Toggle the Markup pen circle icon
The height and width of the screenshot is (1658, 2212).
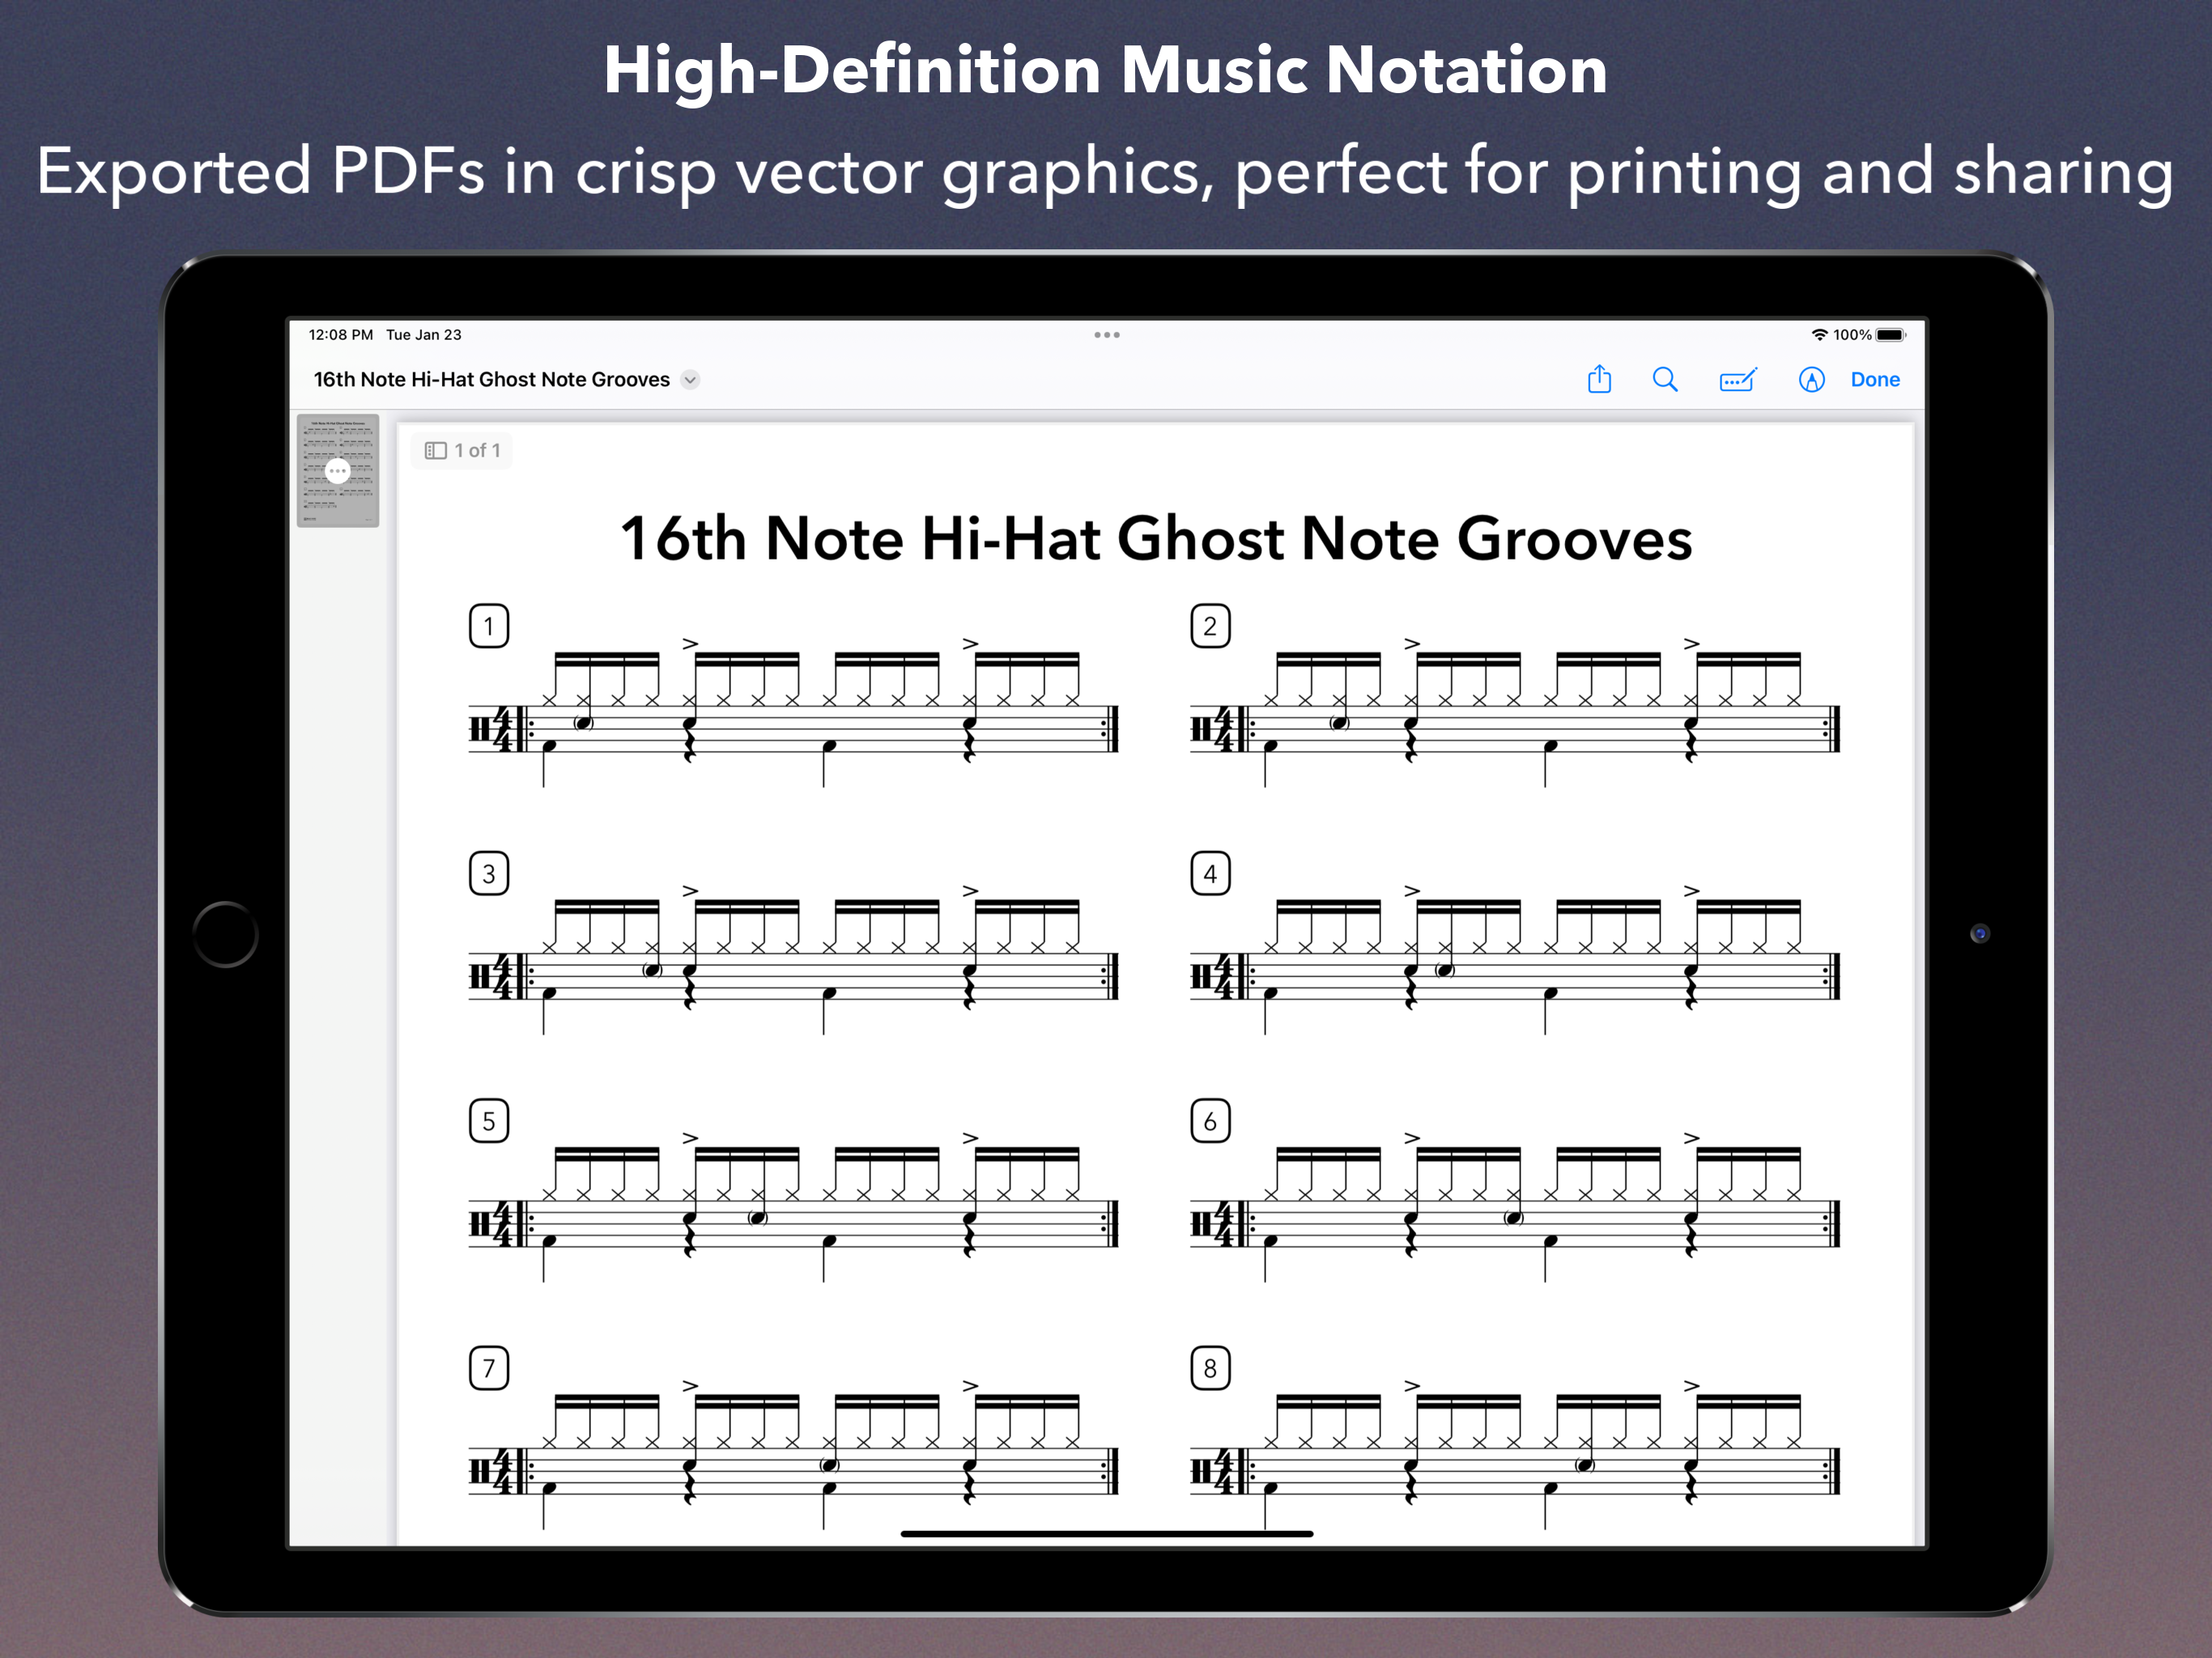[1811, 379]
